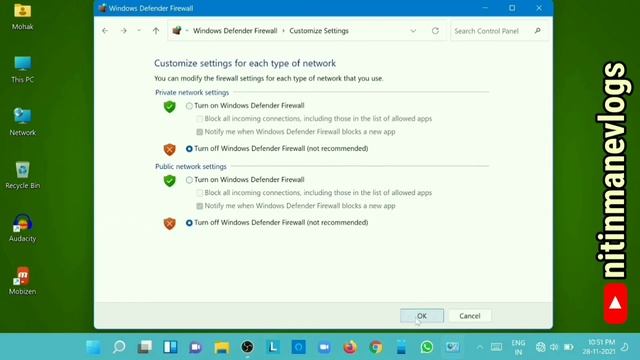The height and width of the screenshot is (360, 640).
Task: Open volume tray icon
Action: (x=554, y=347)
